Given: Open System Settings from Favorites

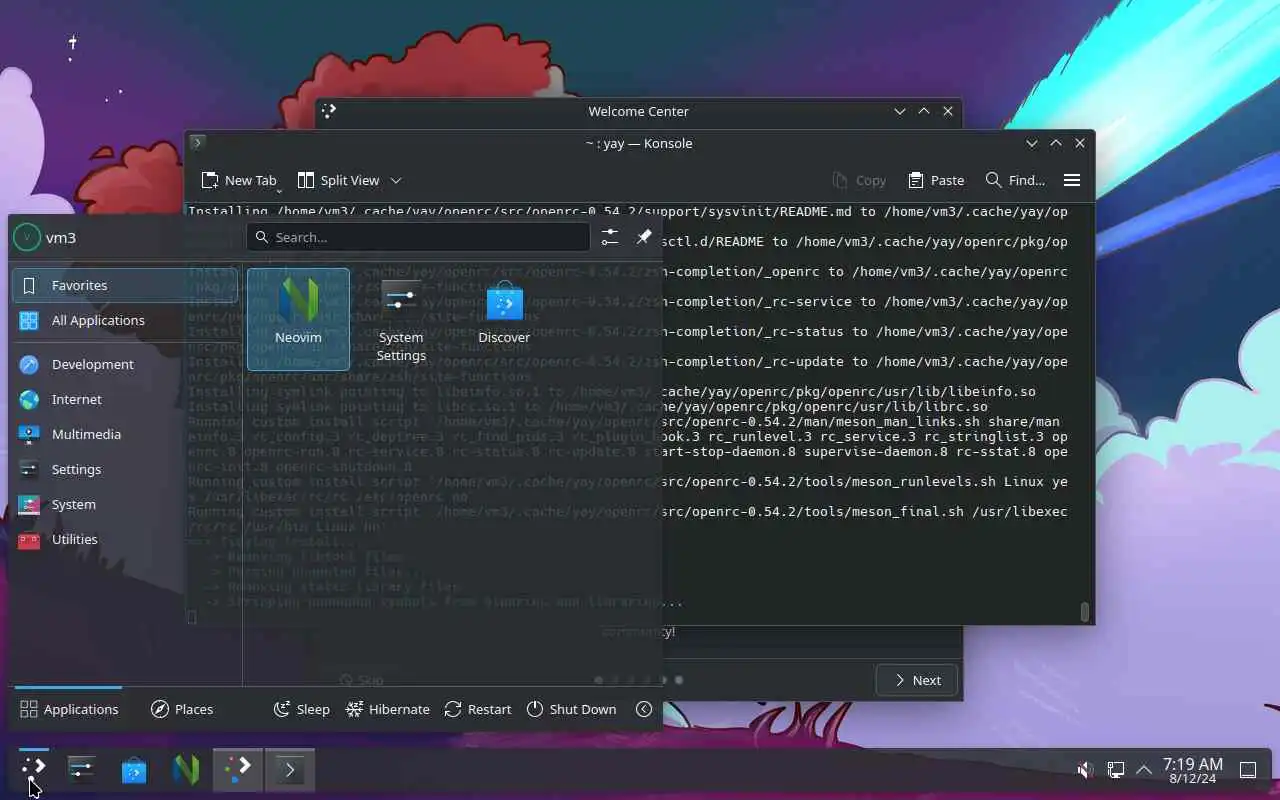Looking at the screenshot, I should tap(401, 319).
